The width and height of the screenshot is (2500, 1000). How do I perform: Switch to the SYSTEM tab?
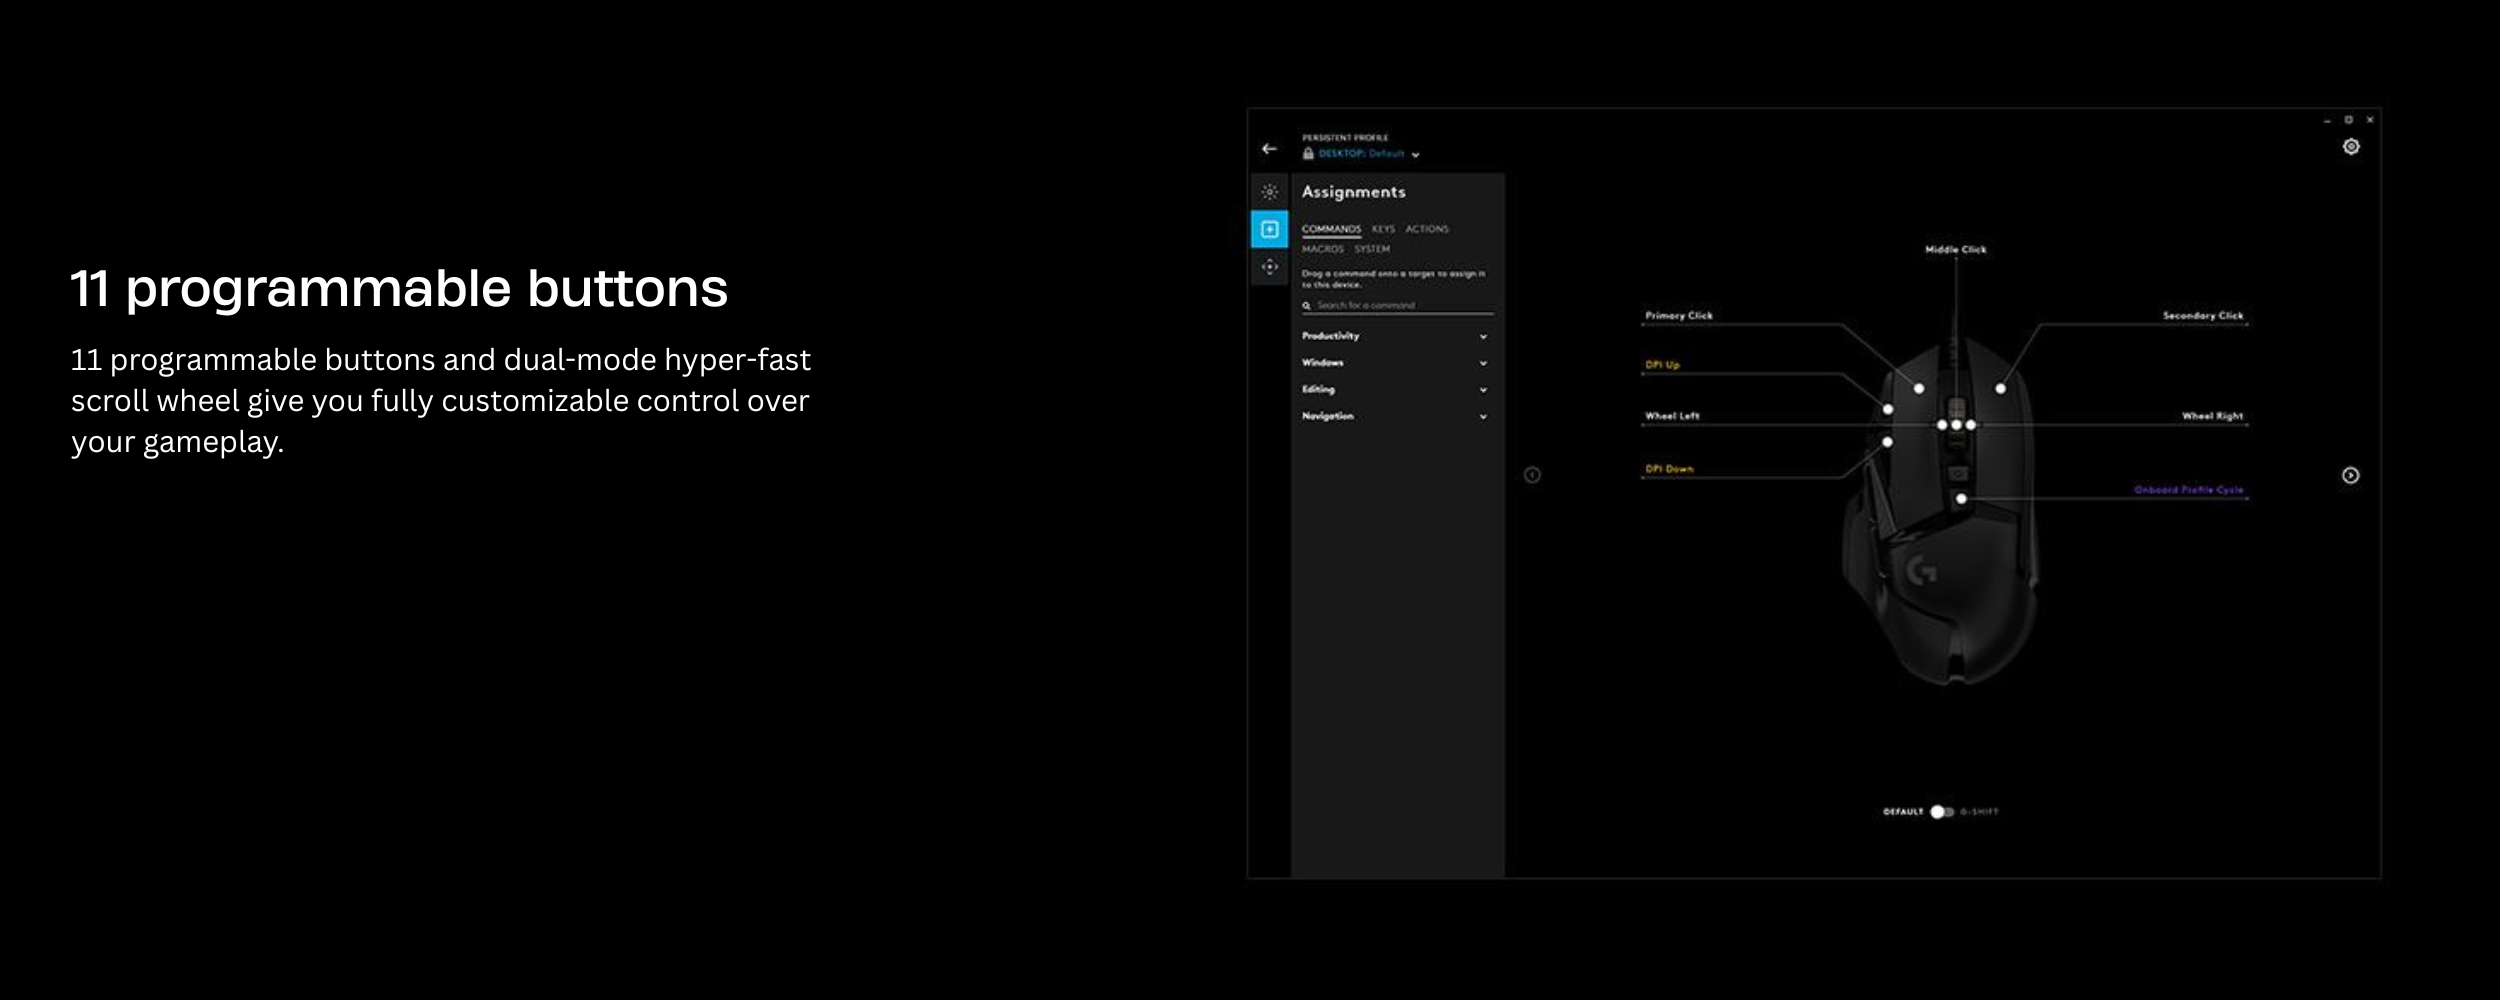coord(1372,249)
